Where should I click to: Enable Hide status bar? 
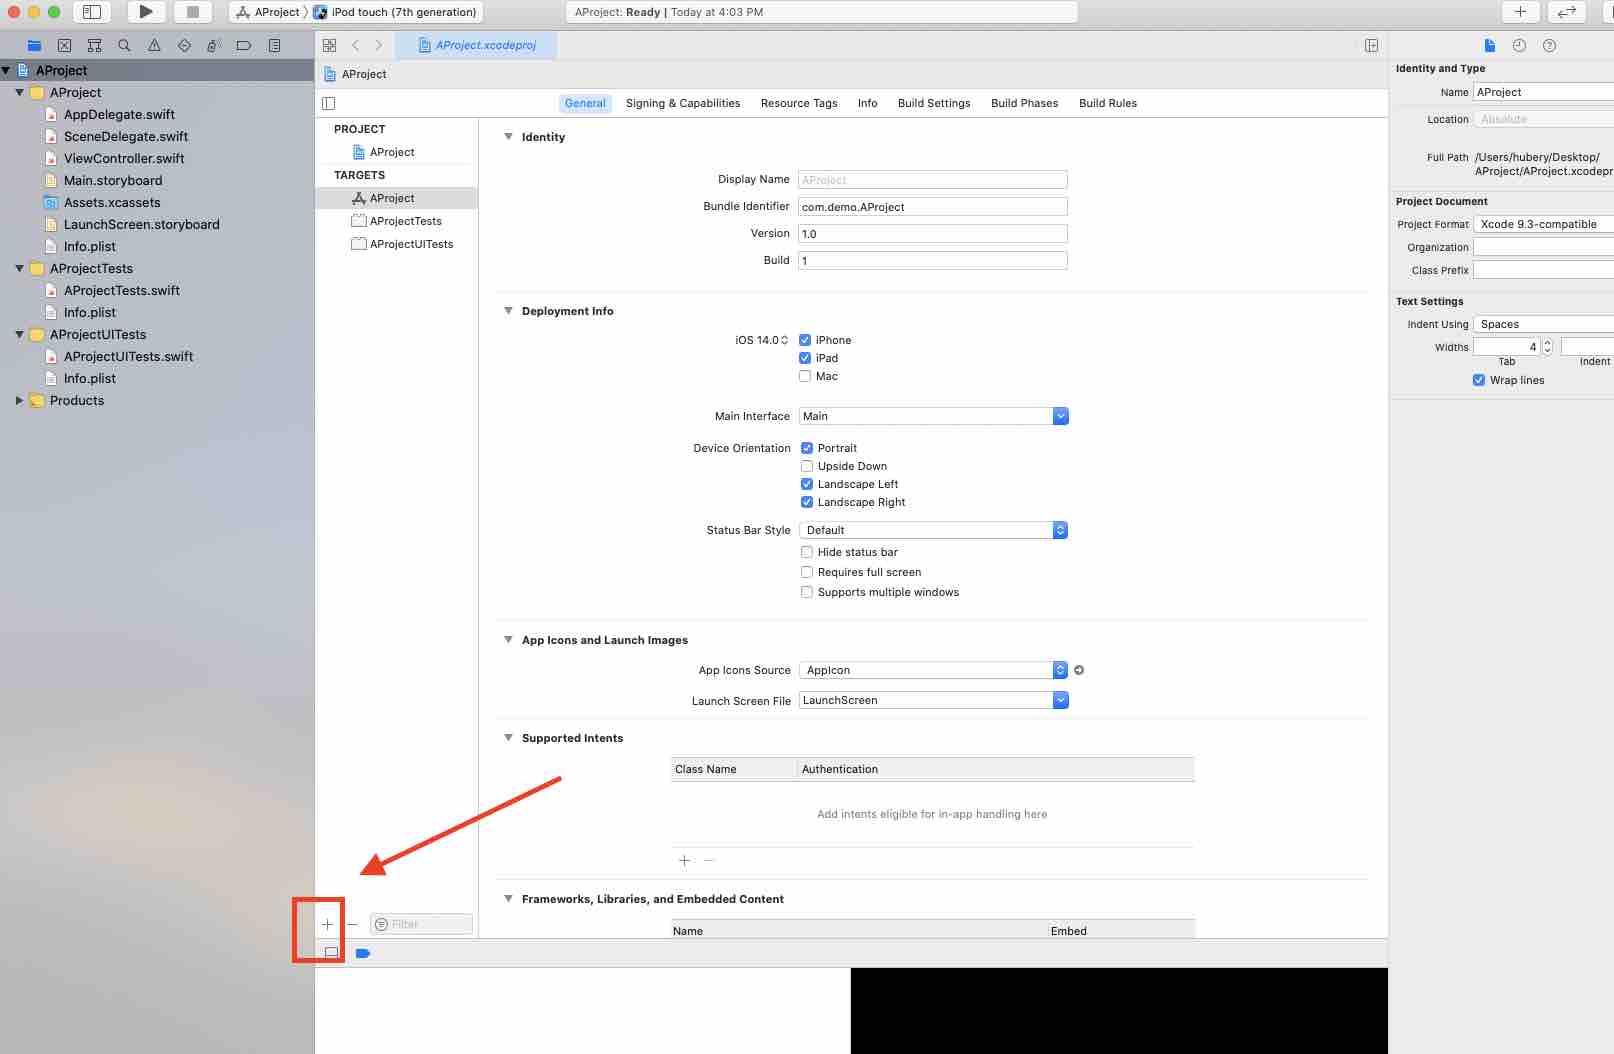[807, 552]
